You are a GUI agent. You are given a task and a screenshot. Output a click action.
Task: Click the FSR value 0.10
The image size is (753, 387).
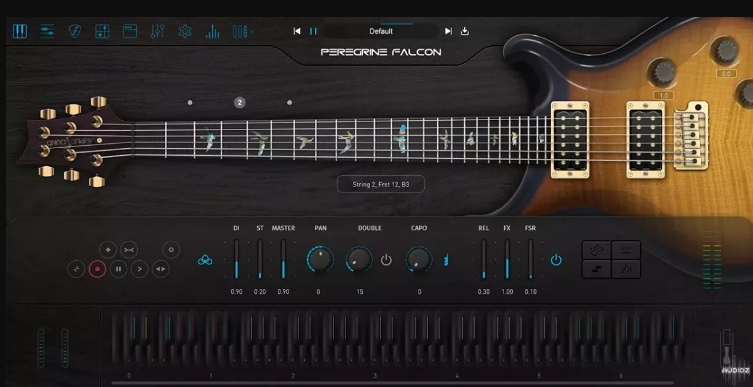coord(531,292)
